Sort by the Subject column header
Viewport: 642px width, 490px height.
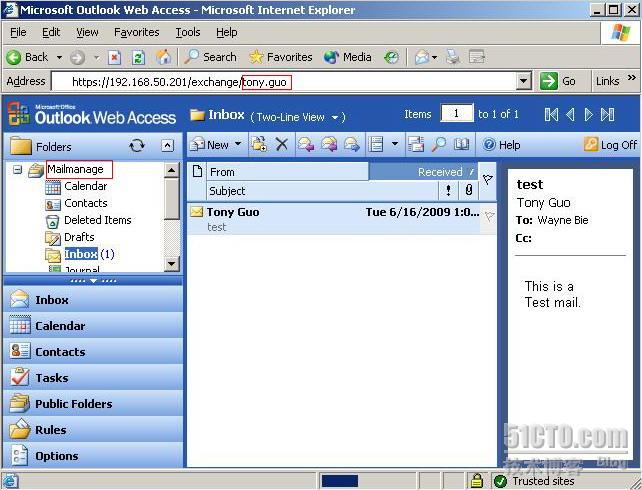[322, 191]
